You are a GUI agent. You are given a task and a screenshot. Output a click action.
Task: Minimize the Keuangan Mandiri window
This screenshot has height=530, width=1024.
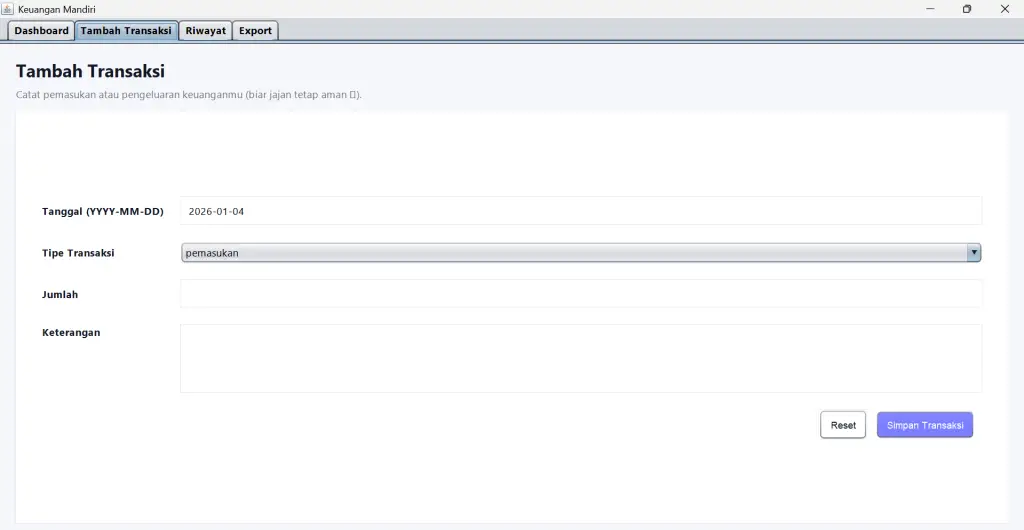tap(930, 9)
